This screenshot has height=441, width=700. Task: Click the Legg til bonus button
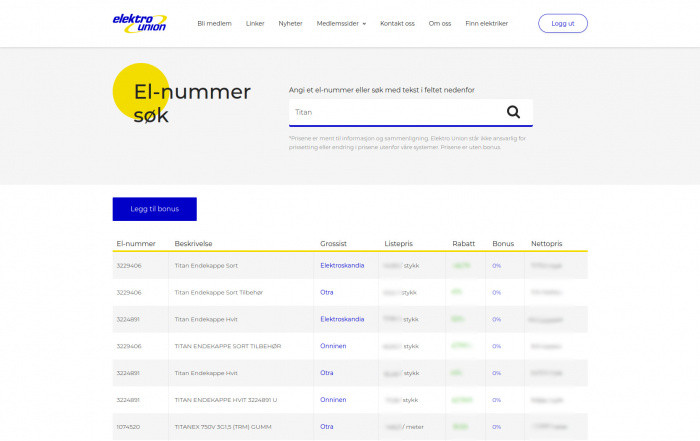tap(154, 209)
